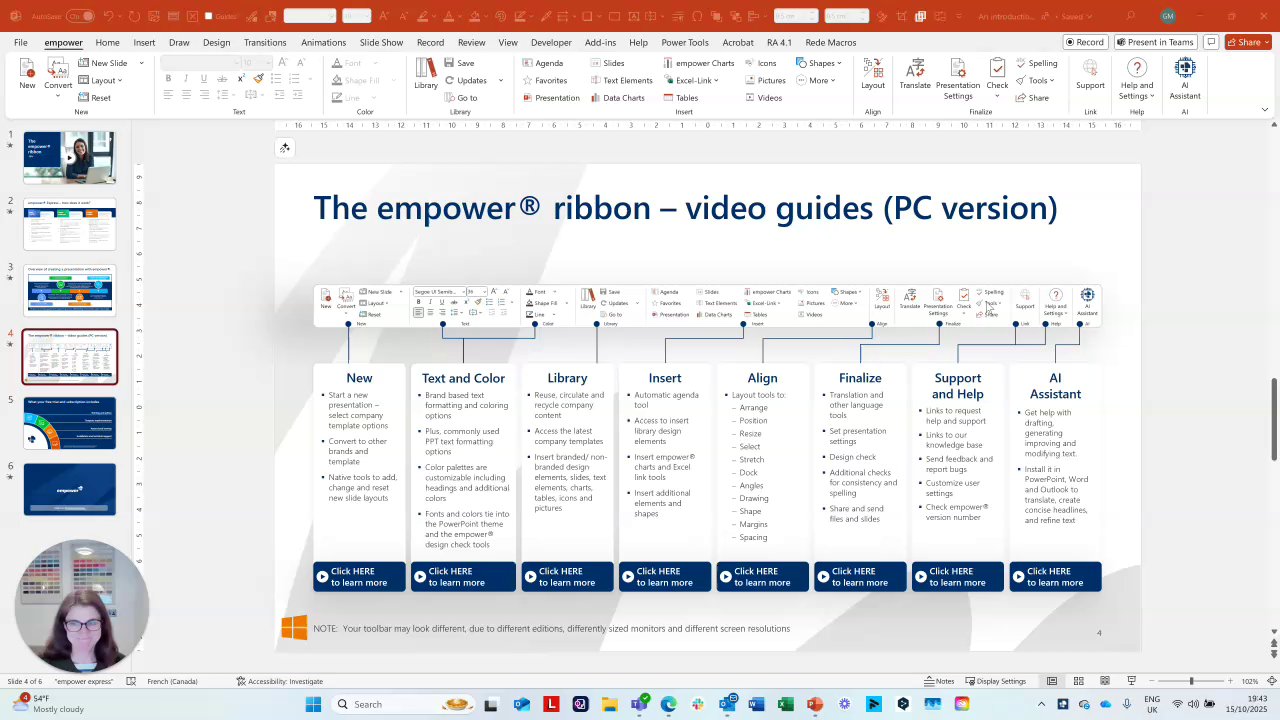Click Accessibility: Investigate in status bar

pos(280,681)
